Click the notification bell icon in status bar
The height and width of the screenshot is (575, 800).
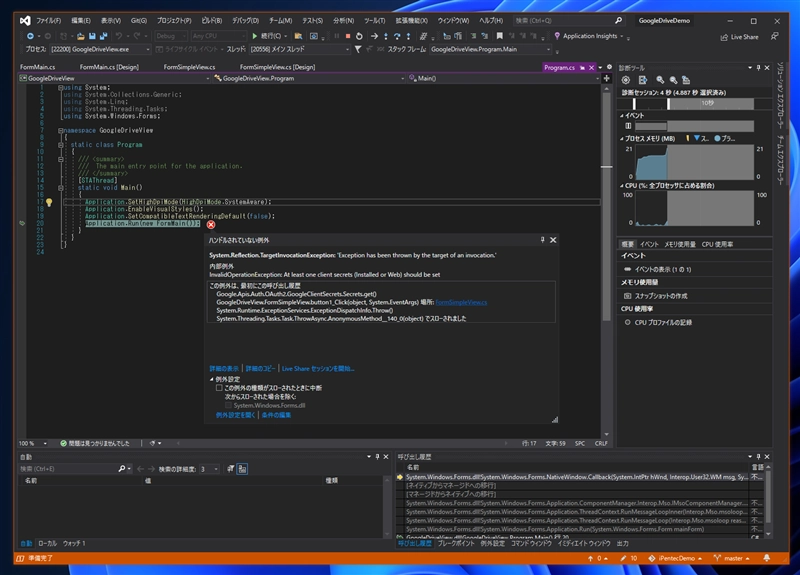(x=766, y=558)
